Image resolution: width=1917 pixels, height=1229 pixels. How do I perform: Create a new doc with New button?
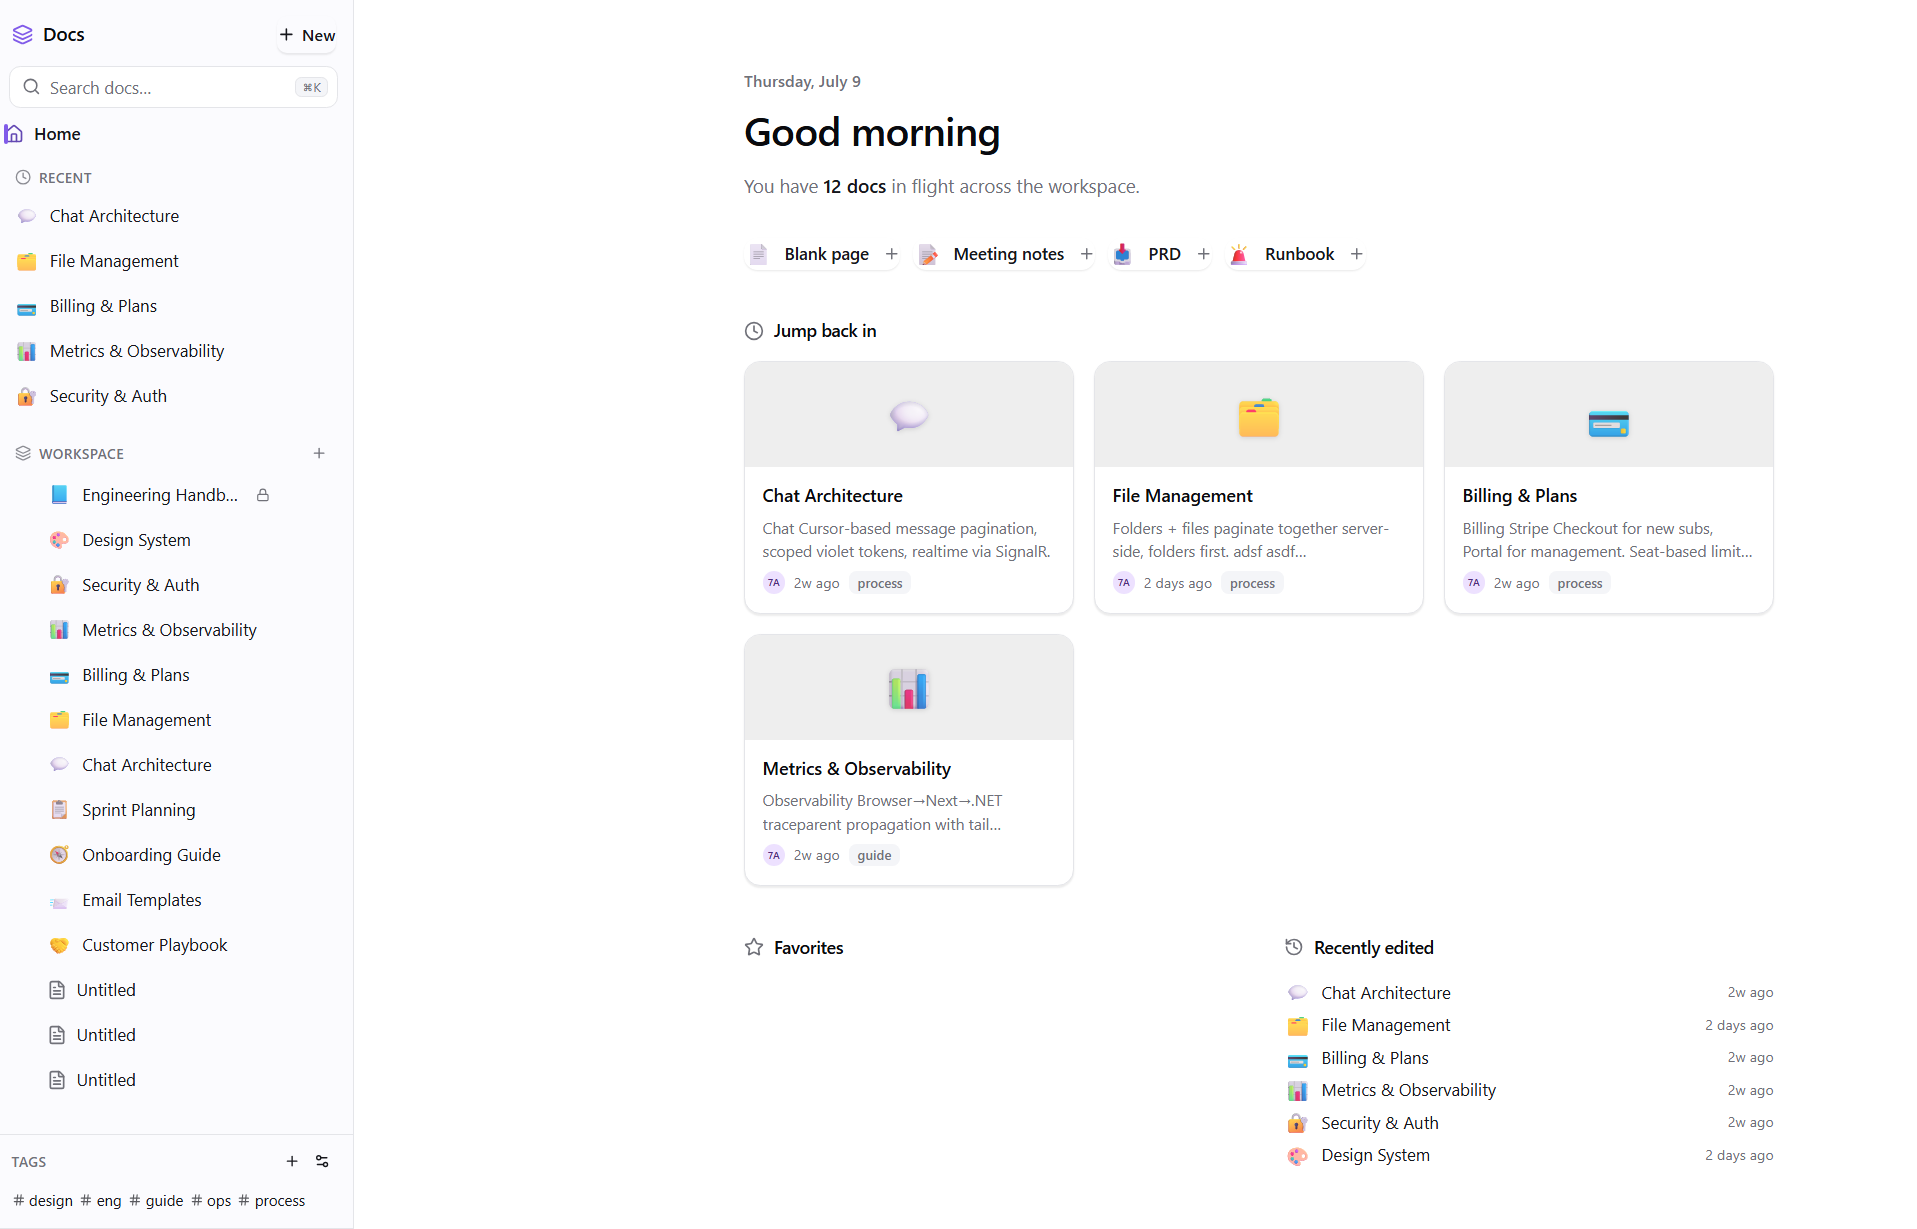coord(307,35)
